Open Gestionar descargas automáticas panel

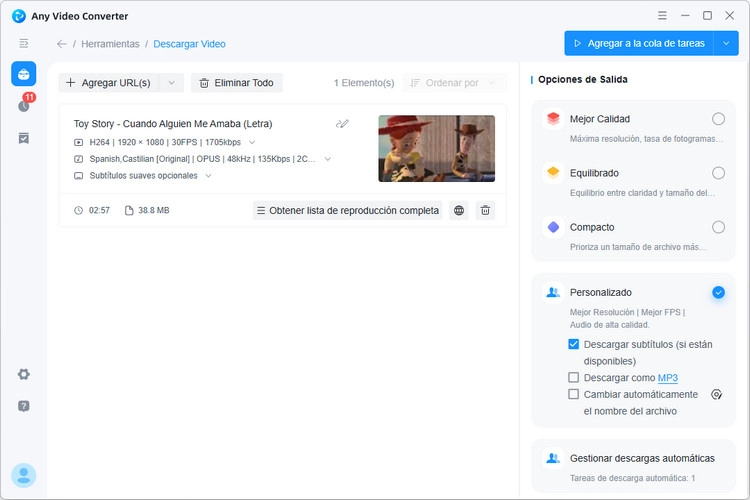coord(633,466)
